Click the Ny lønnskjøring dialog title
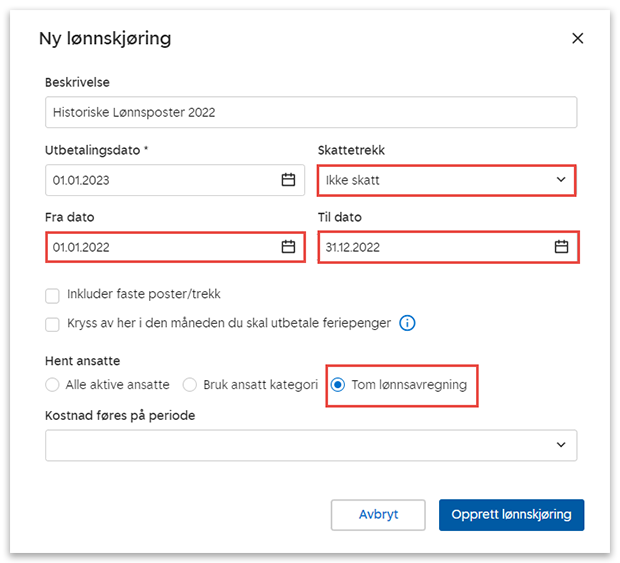 [105, 39]
